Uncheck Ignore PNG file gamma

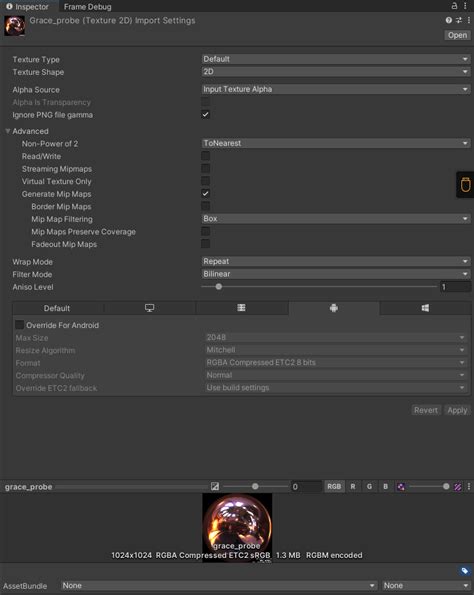click(205, 115)
